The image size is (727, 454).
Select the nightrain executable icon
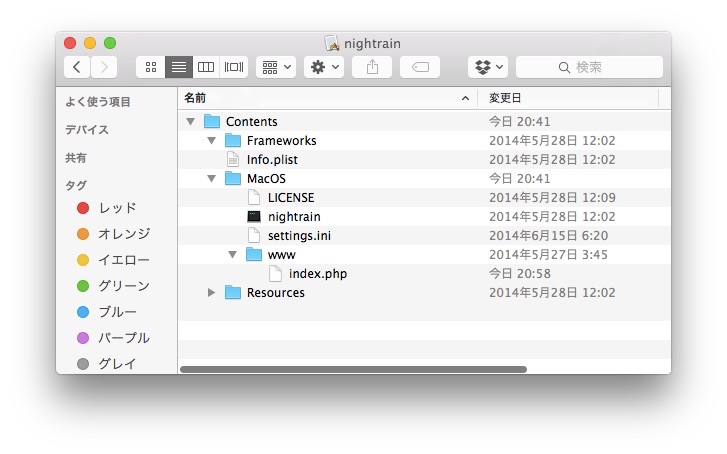[x=254, y=217]
